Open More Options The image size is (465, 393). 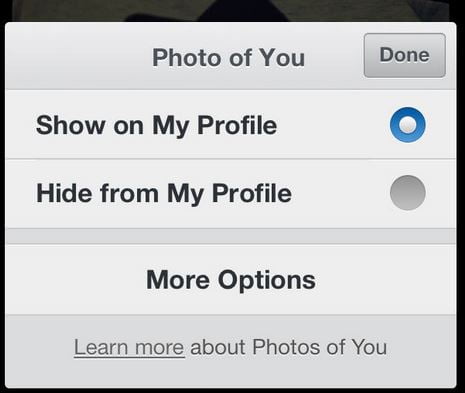[x=231, y=280]
